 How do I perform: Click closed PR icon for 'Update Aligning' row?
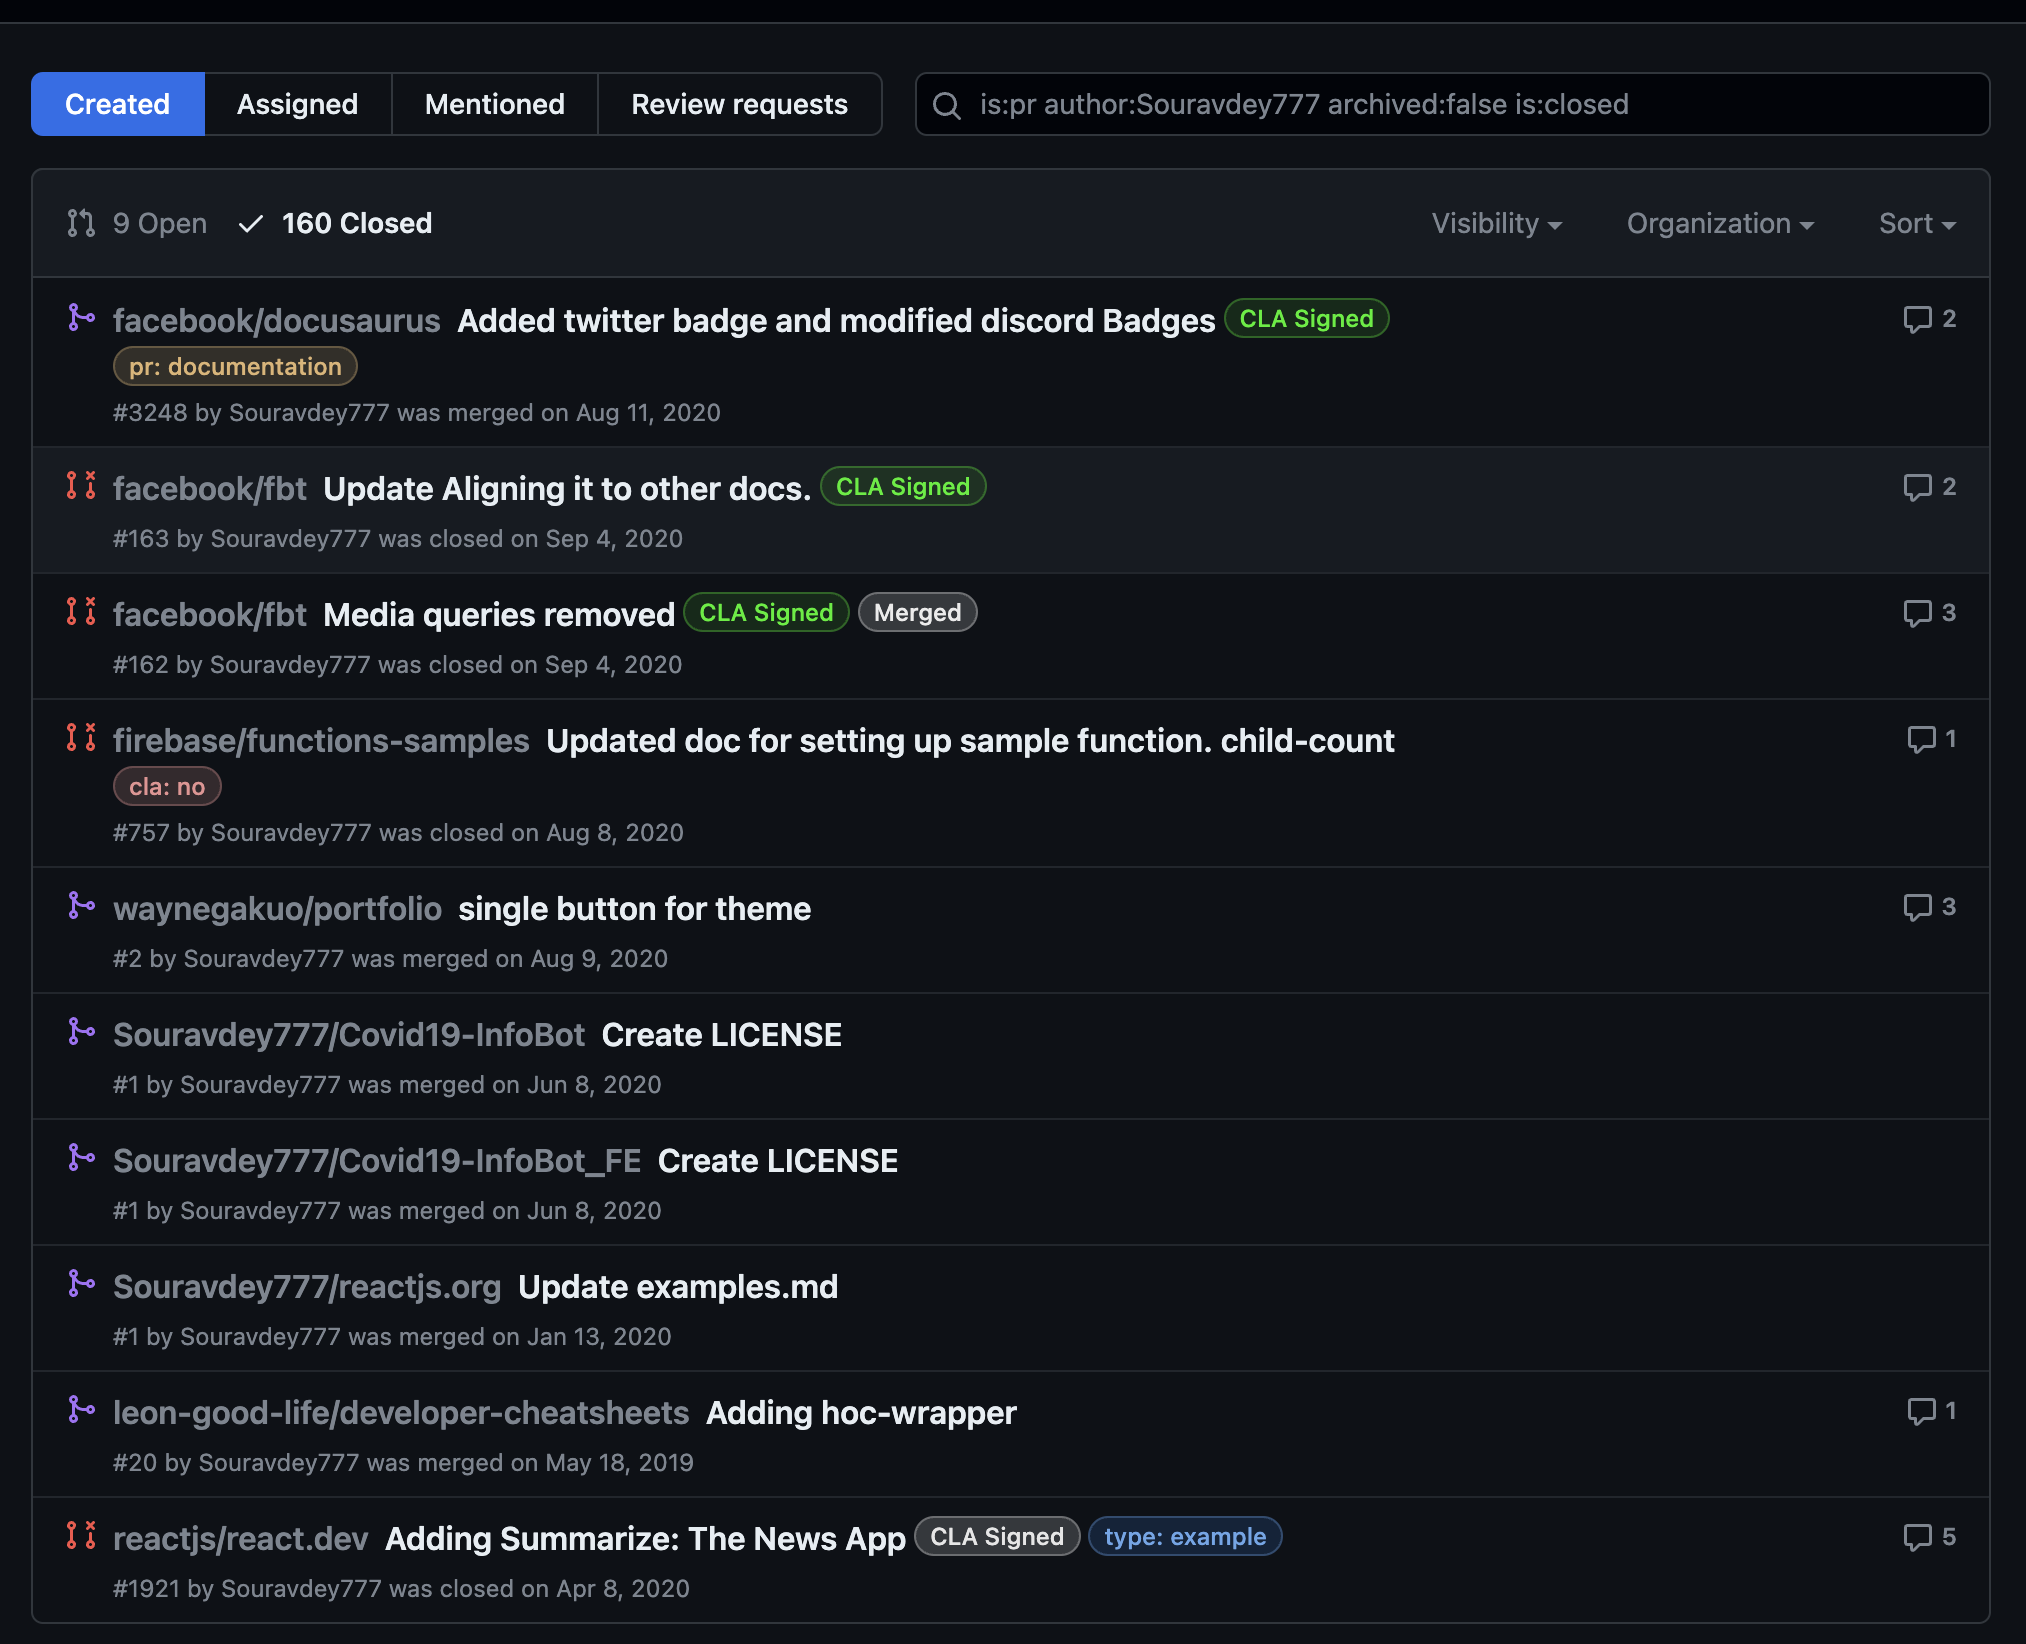(81, 486)
